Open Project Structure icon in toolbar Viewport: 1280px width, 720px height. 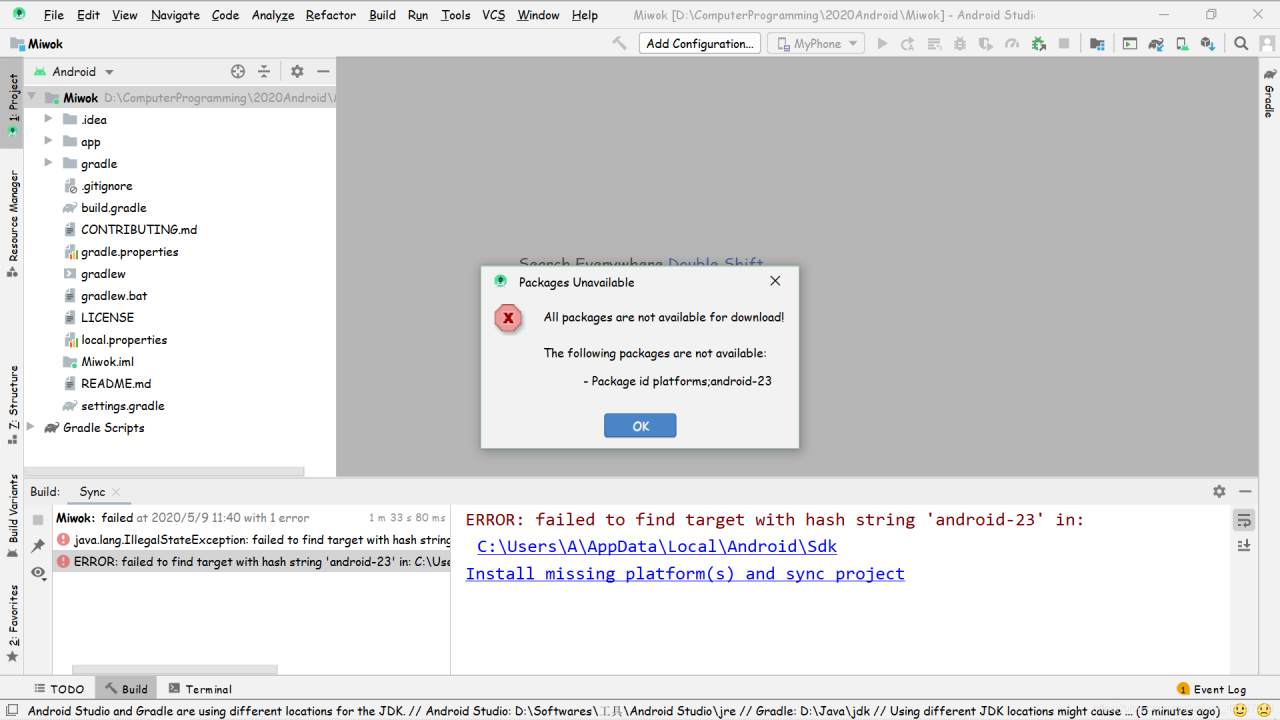point(1097,44)
